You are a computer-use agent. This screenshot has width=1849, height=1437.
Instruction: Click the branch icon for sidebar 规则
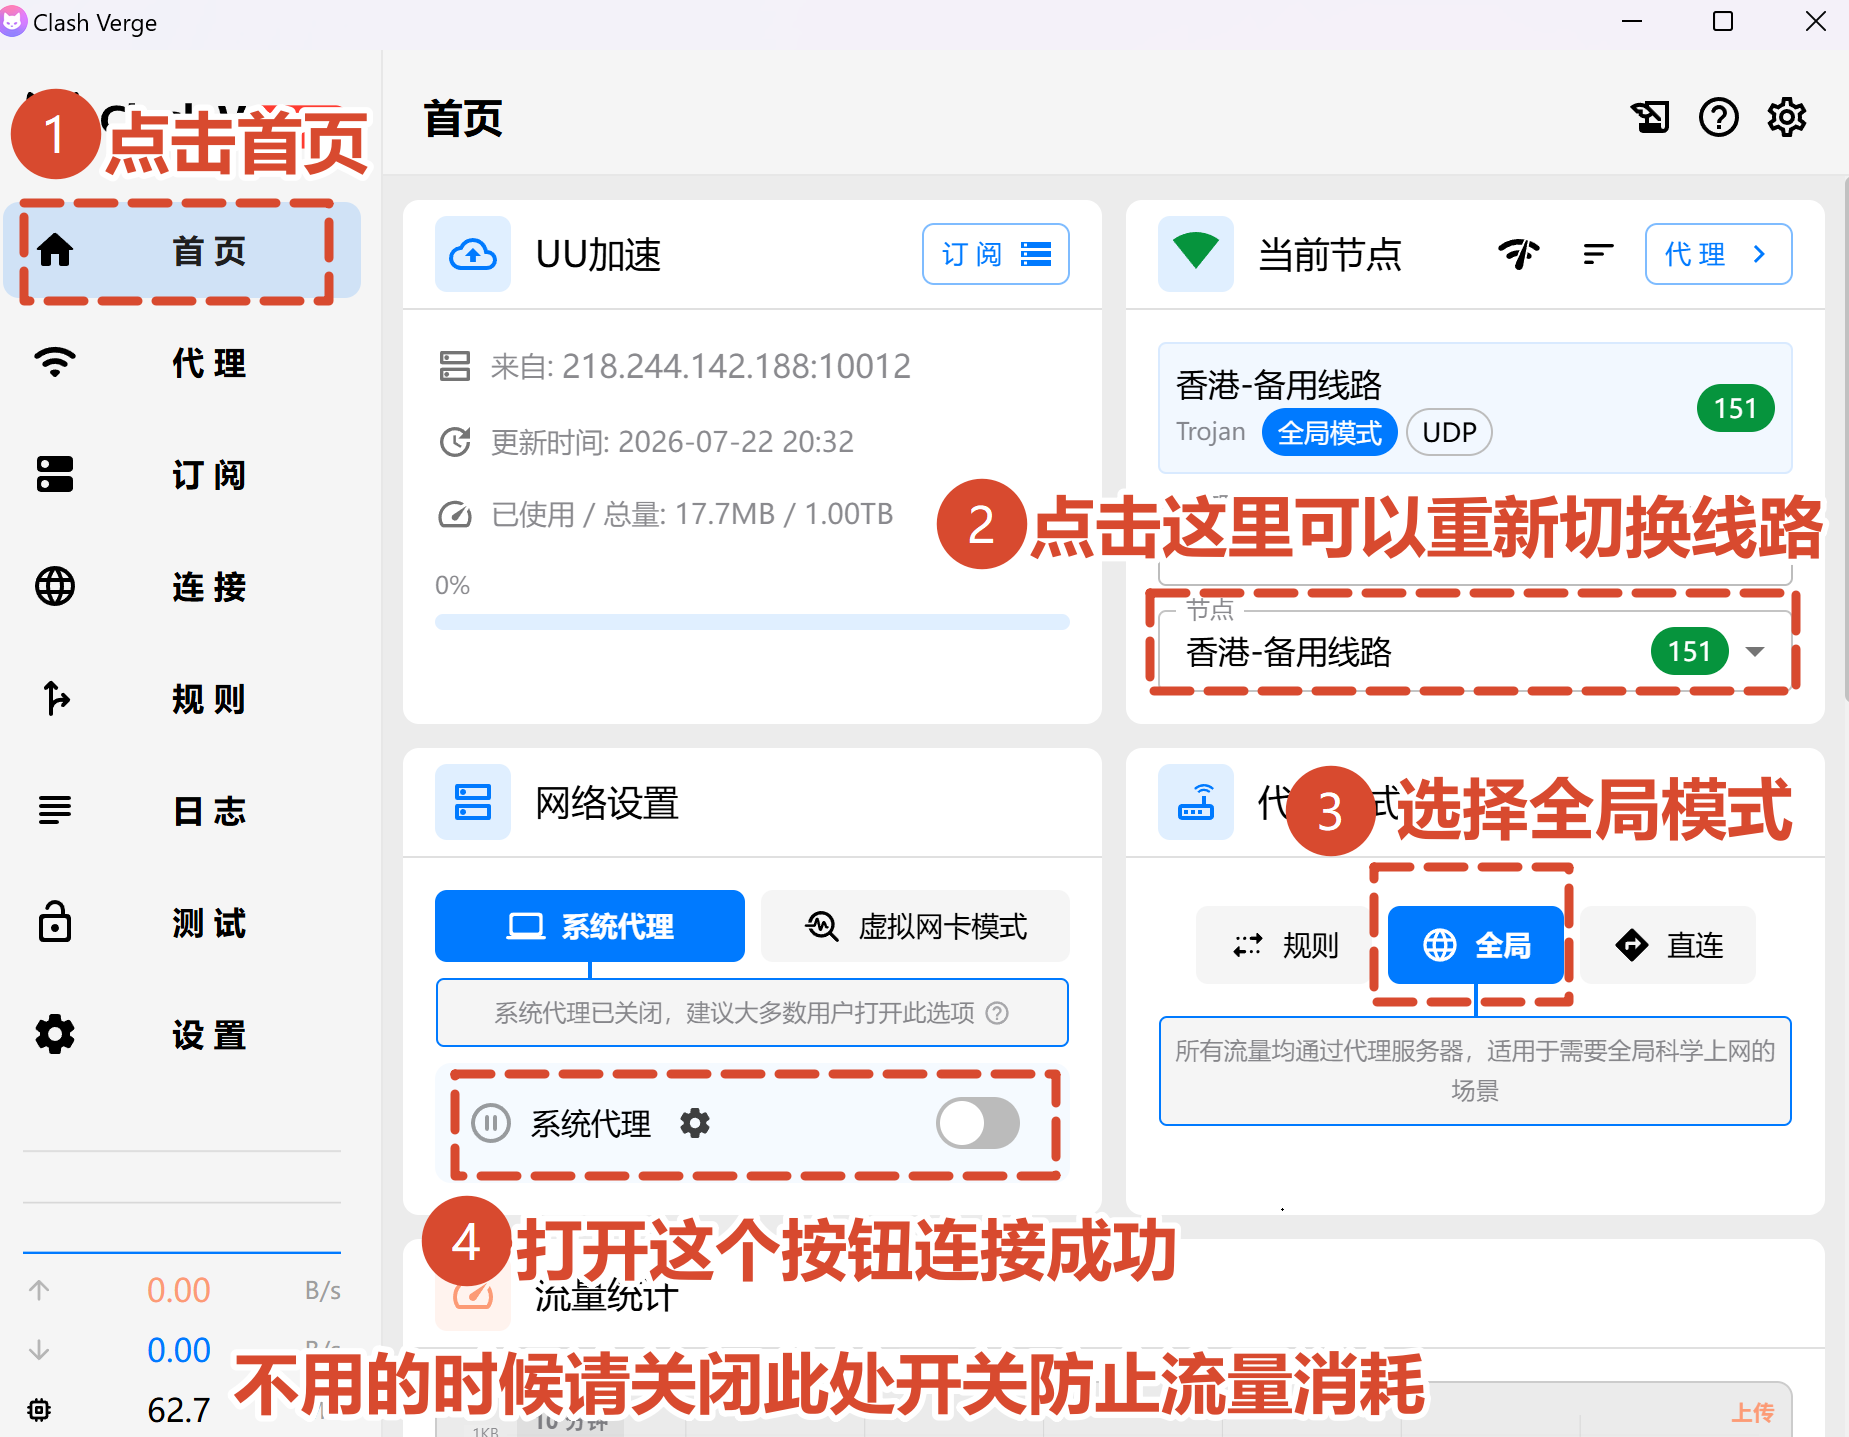55,698
